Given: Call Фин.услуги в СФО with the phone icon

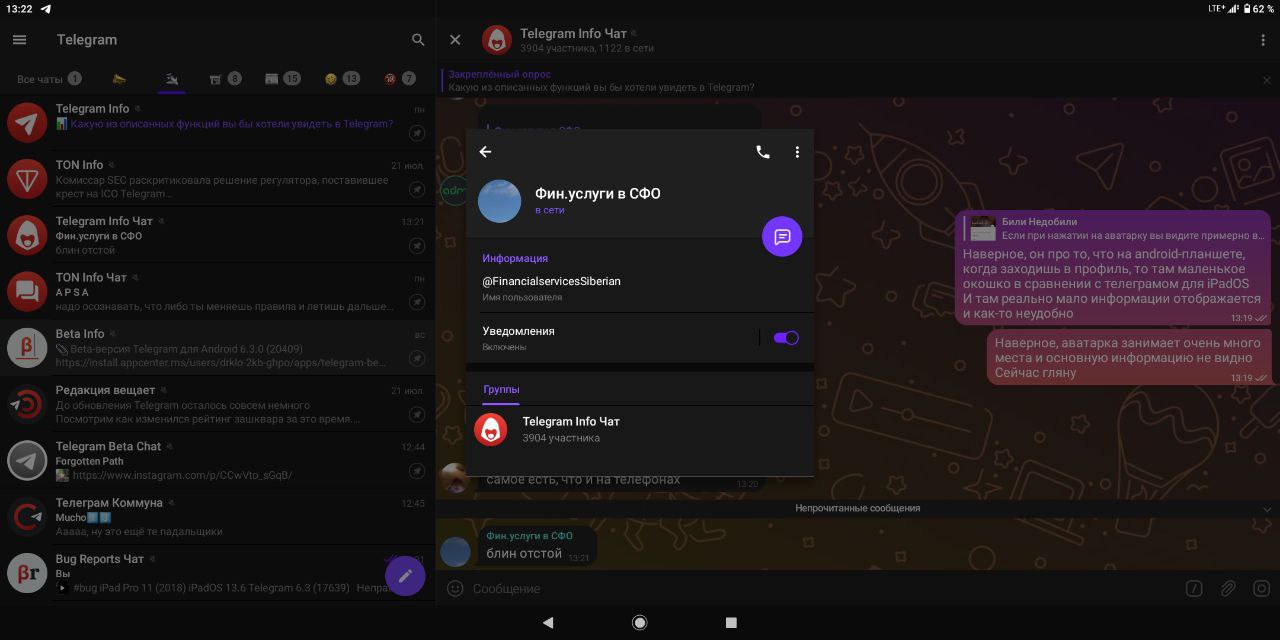Looking at the screenshot, I should coord(763,152).
